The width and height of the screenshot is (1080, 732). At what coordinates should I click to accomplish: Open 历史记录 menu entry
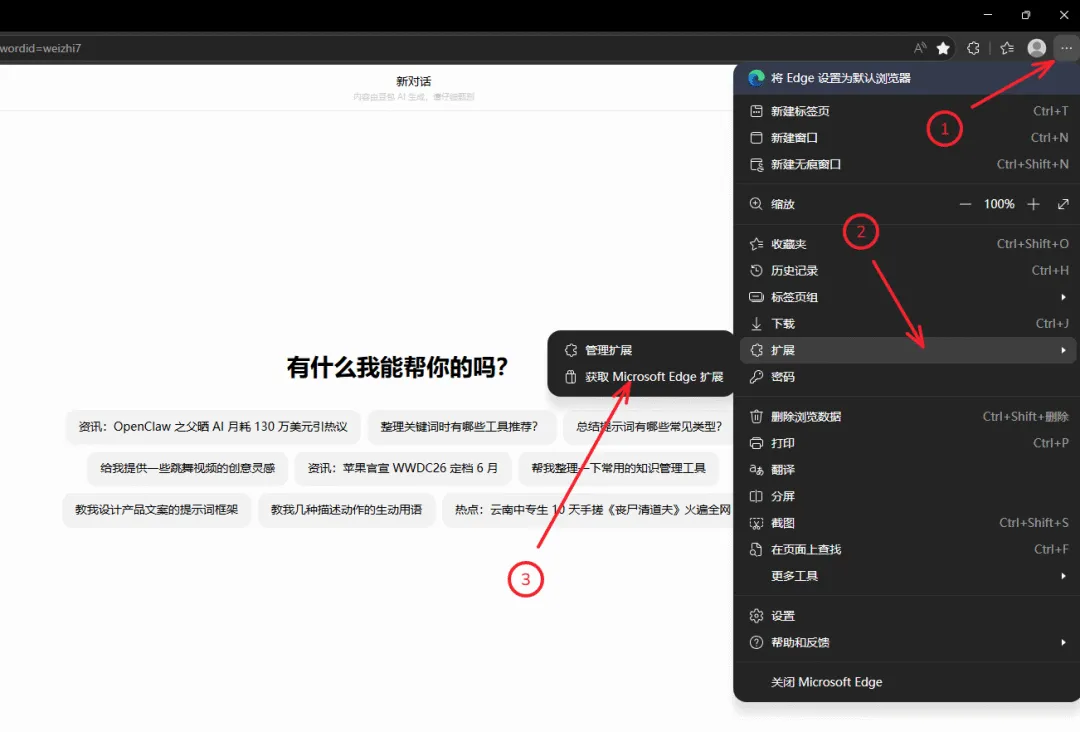click(908, 271)
